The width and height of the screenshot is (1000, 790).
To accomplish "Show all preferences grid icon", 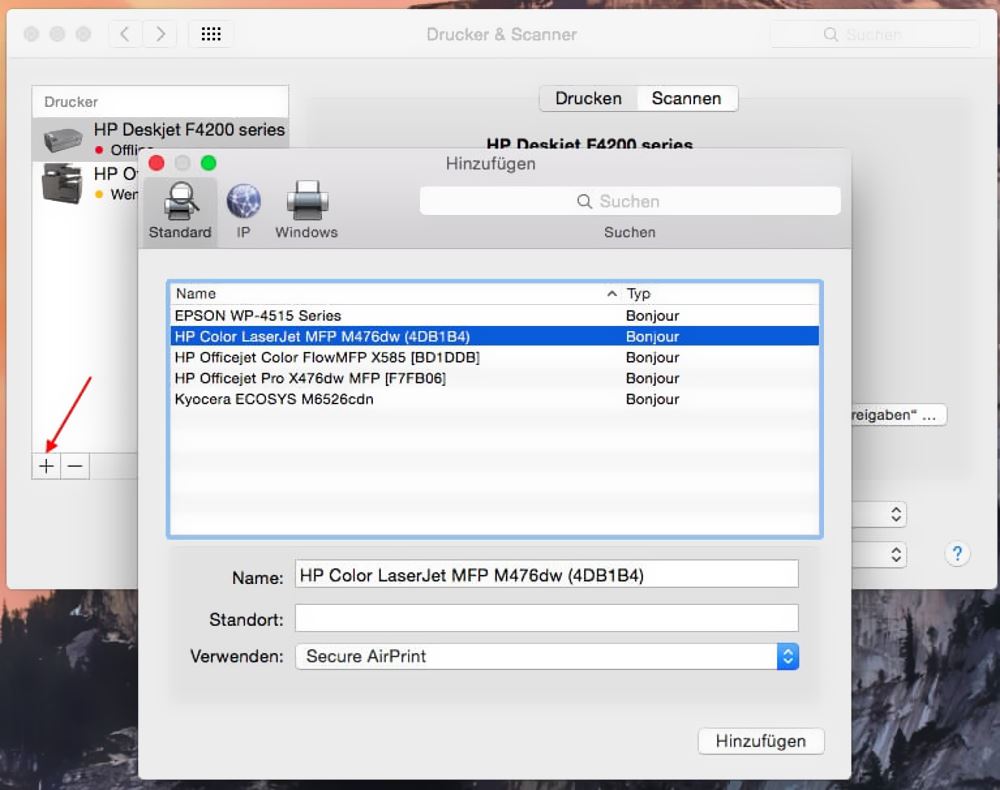I will click(211, 34).
